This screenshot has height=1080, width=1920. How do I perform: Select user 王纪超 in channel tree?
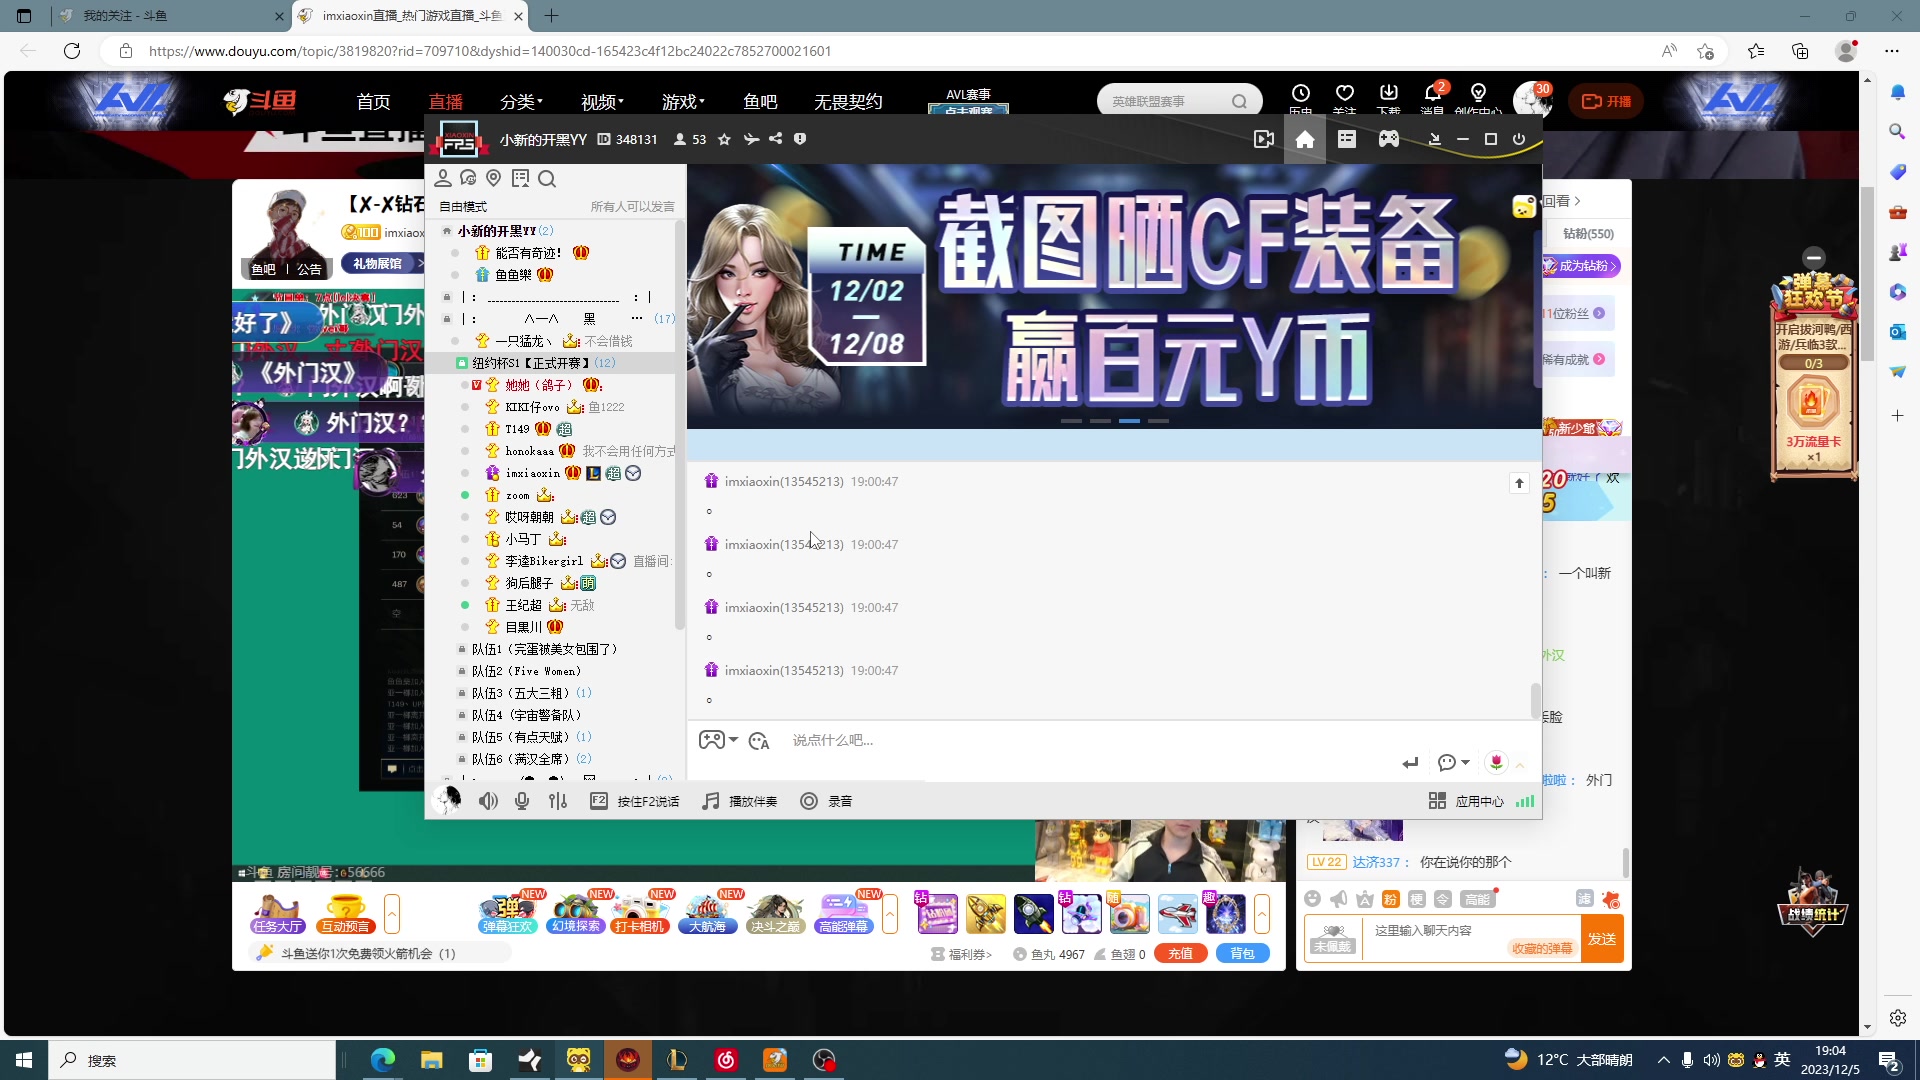(x=523, y=605)
